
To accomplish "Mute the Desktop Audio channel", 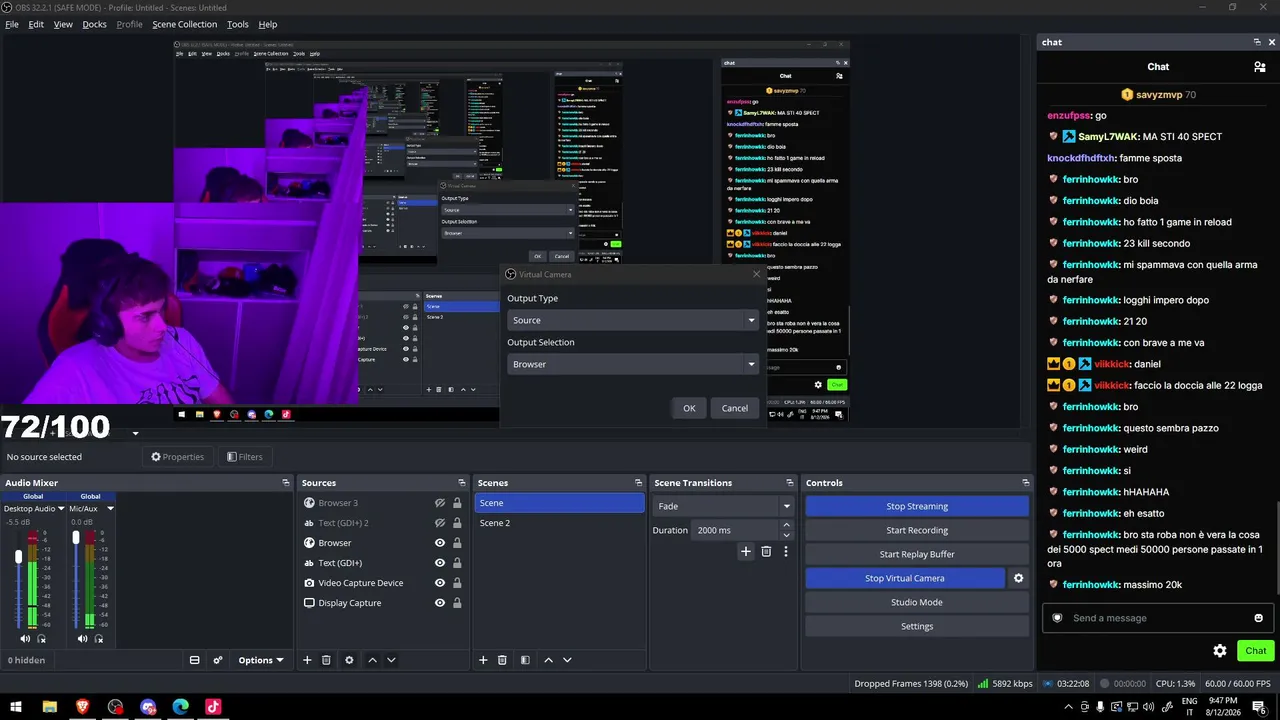I will pyautogui.click(x=25, y=639).
